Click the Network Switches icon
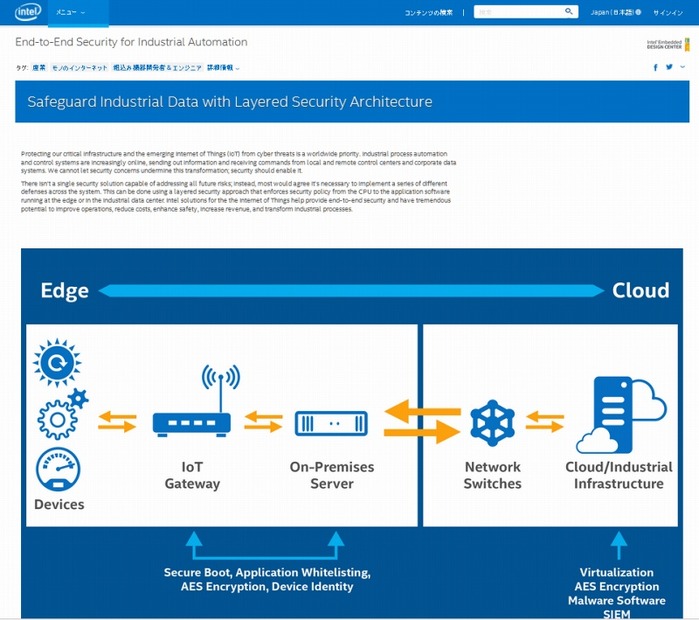This screenshot has height=620, width=699. pyautogui.click(x=492, y=423)
